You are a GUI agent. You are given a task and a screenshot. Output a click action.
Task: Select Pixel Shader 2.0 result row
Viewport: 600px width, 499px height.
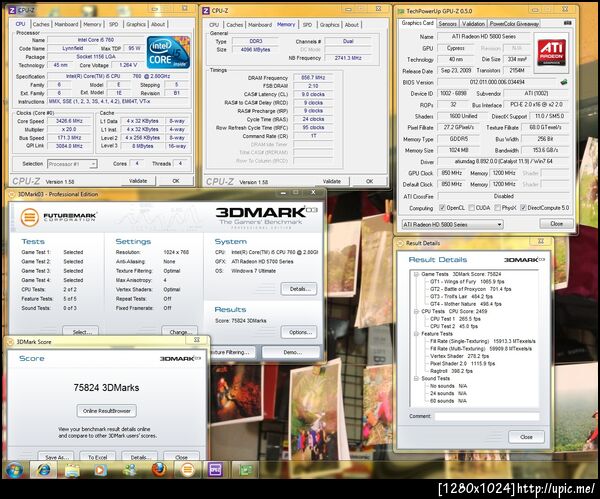462,364
